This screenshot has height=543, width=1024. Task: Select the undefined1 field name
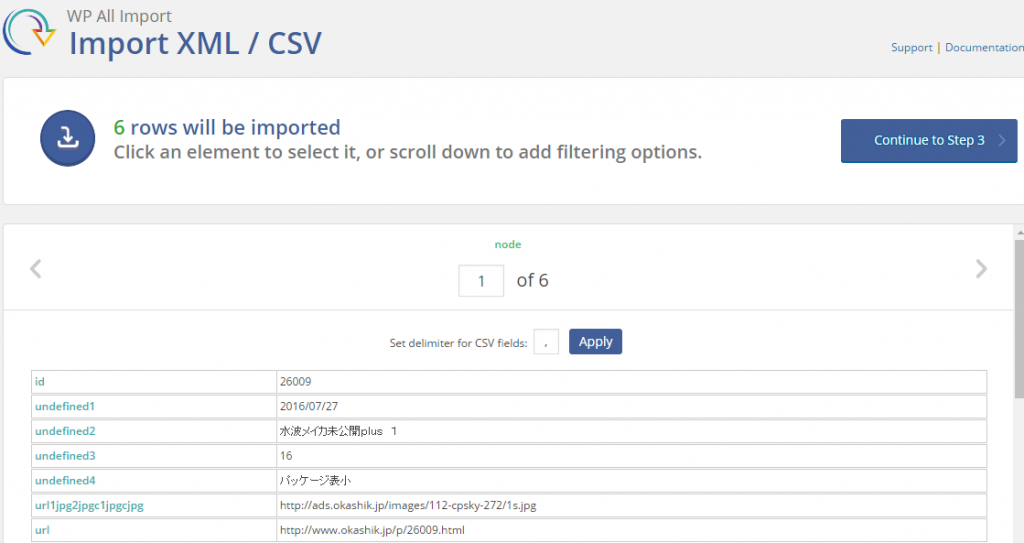pos(65,406)
